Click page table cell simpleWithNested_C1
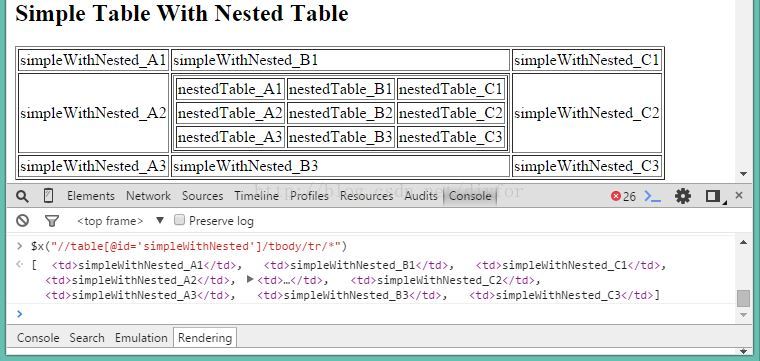This screenshot has height=361, width=760. click(x=586, y=61)
